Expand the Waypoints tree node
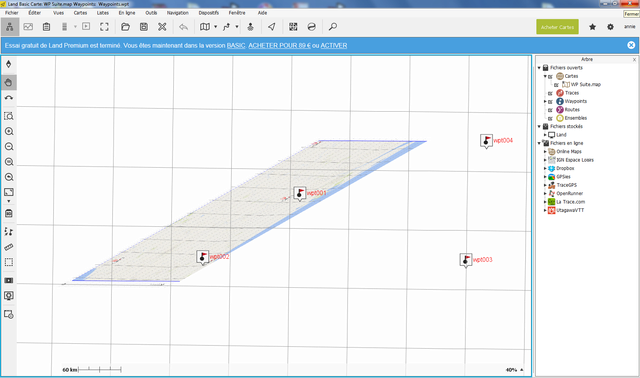 pos(545,101)
